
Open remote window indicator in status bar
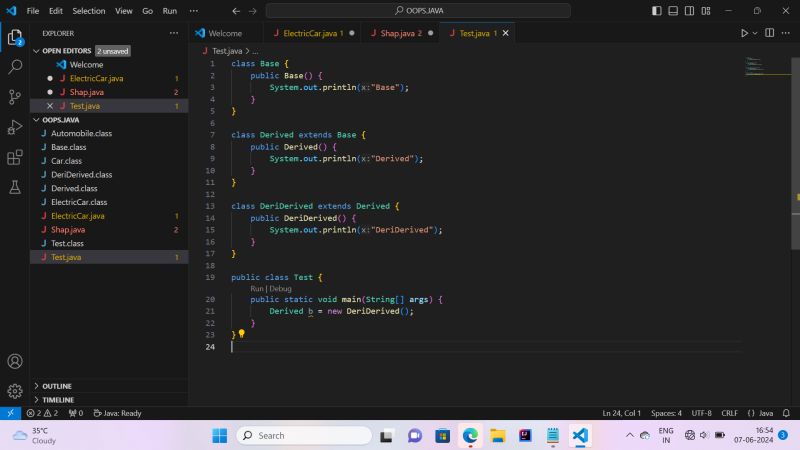point(10,413)
